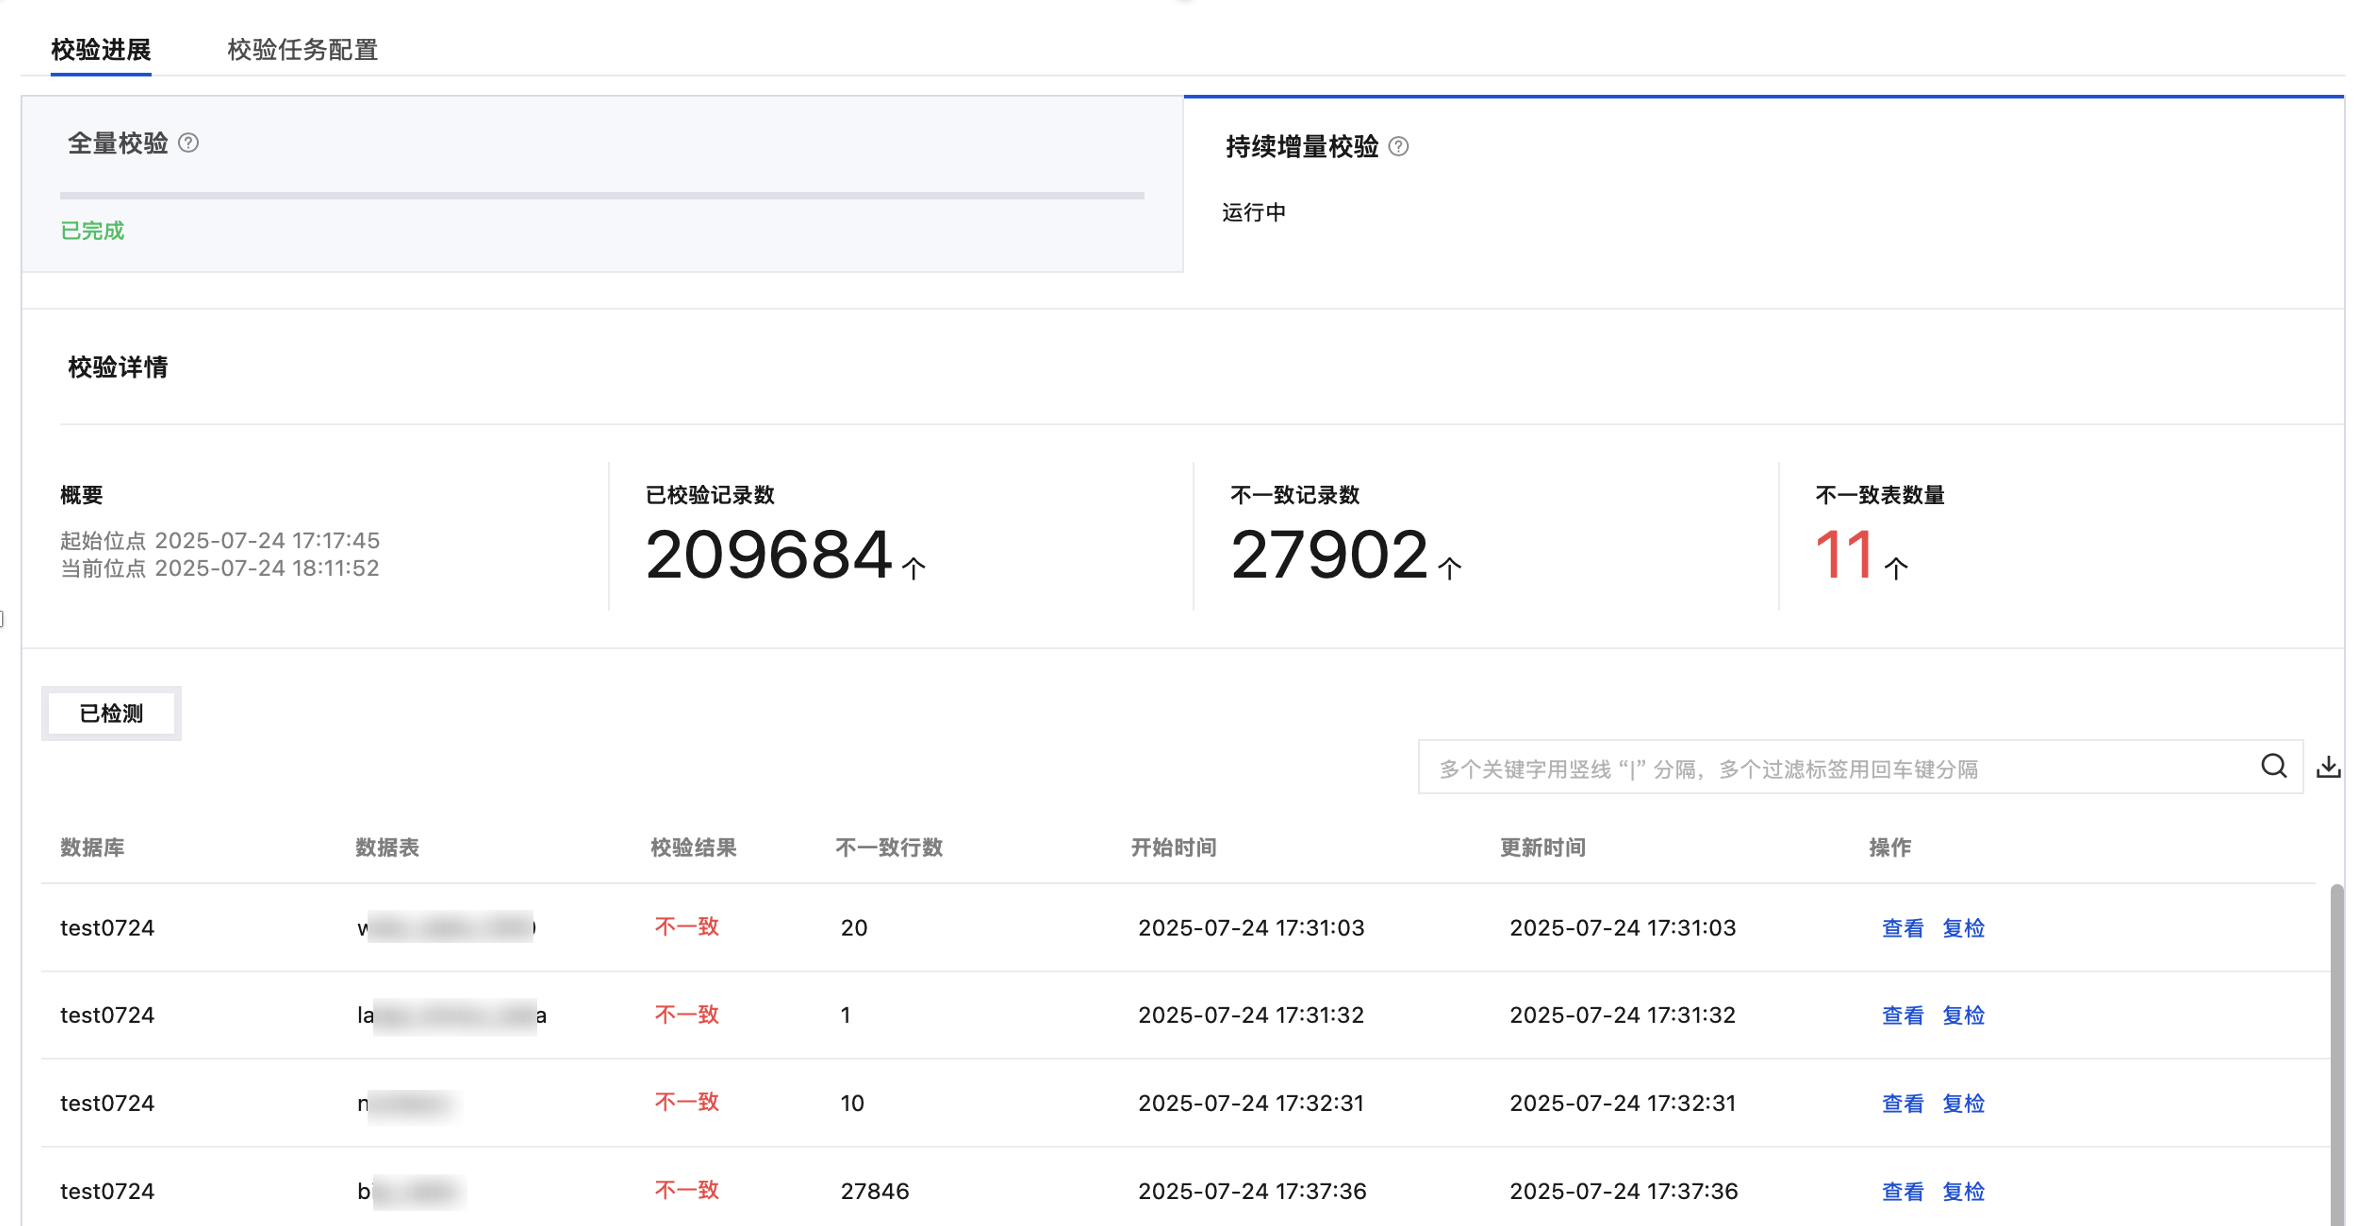This screenshot has width=2358, height=1226.
Task: Click 查看 for the 17:31:32 row
Action: (1901, 1015)
